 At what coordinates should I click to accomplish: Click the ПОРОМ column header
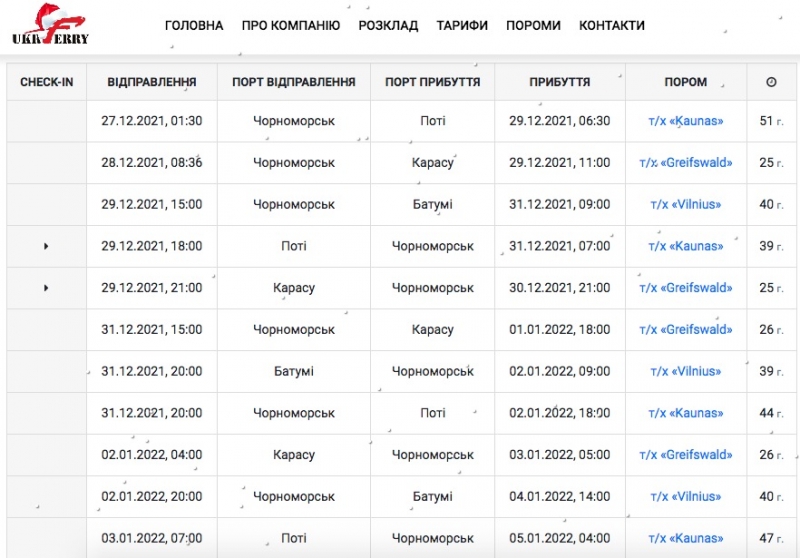click(685, 82)
